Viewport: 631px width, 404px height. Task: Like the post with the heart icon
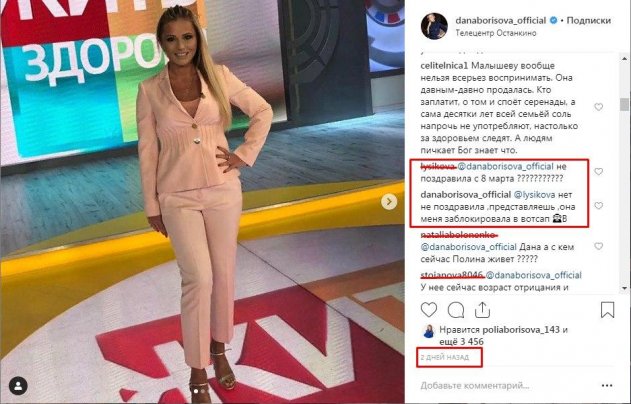click(x=429, y=310)
